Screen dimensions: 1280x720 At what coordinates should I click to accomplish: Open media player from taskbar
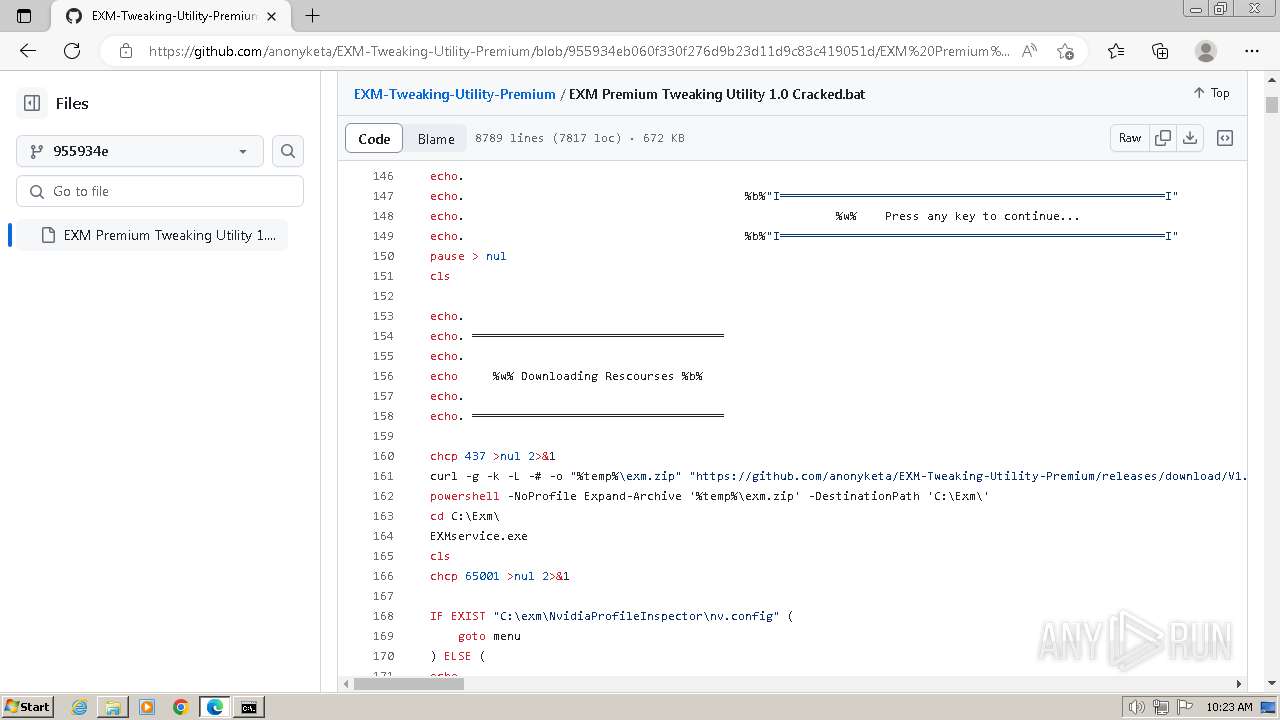pyautogui.click(x=147, y=707)
